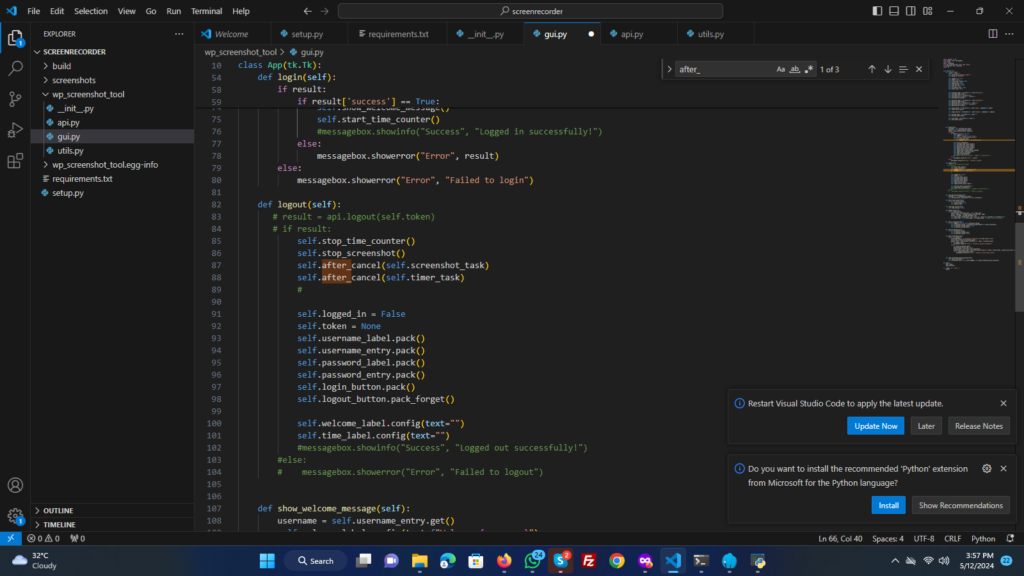This screenshot has height=576, width=1024.
Task: Go to next match in find widget
Action: (x=888, y=69)
